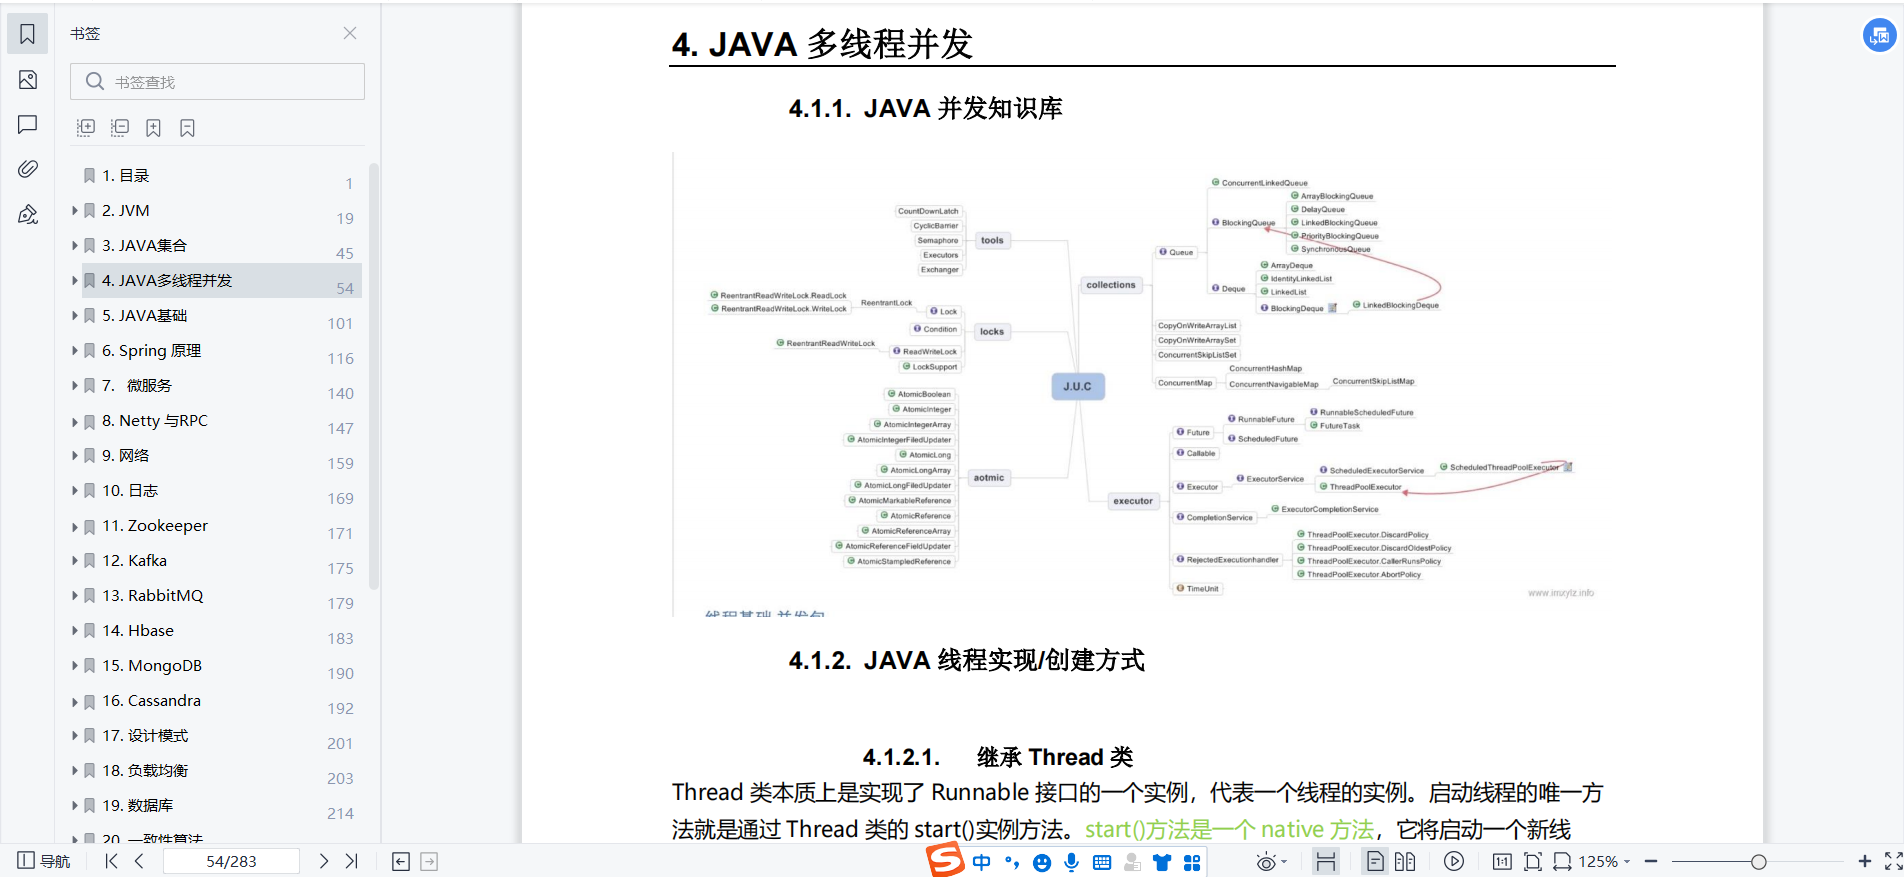Open the attachments paperclip panel
The width and height of the screenshot is (1904, 877).
28,169
